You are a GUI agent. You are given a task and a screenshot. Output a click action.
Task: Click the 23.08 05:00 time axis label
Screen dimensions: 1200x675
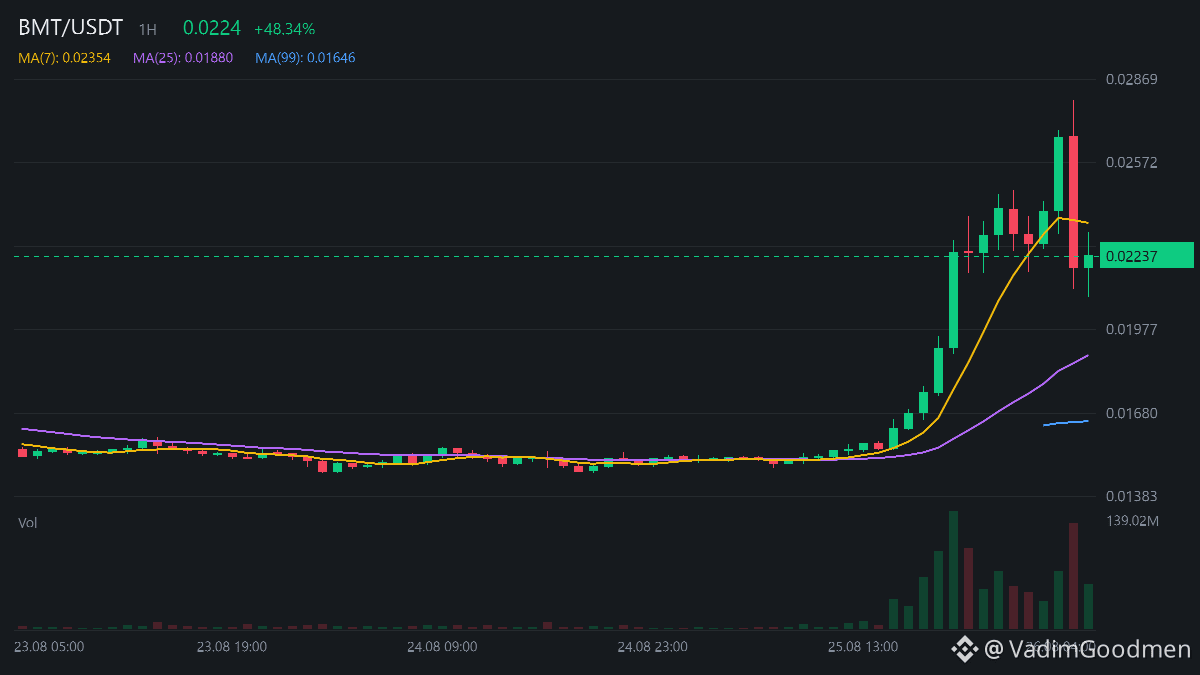[50, 647]
